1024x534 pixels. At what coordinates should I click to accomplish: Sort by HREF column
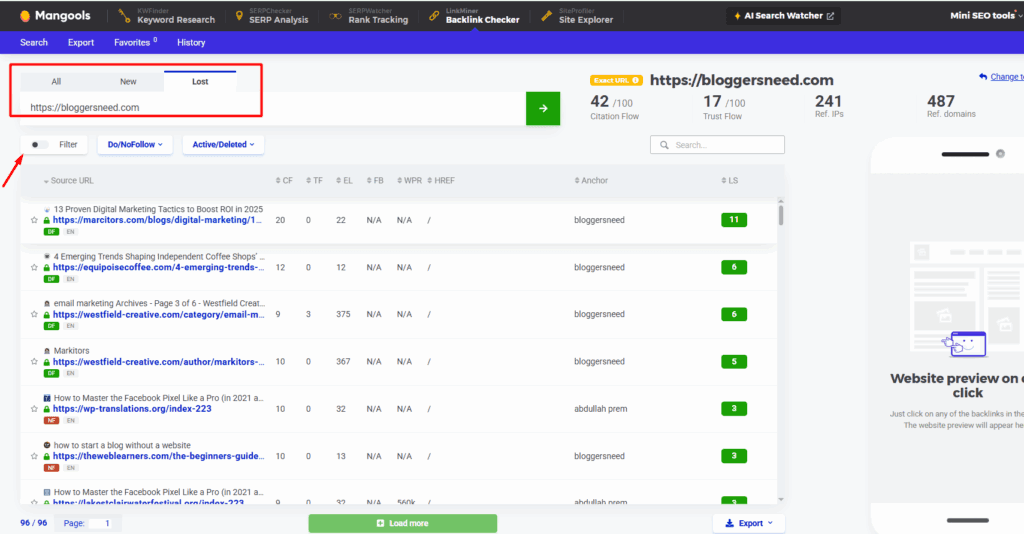(441, 181)
